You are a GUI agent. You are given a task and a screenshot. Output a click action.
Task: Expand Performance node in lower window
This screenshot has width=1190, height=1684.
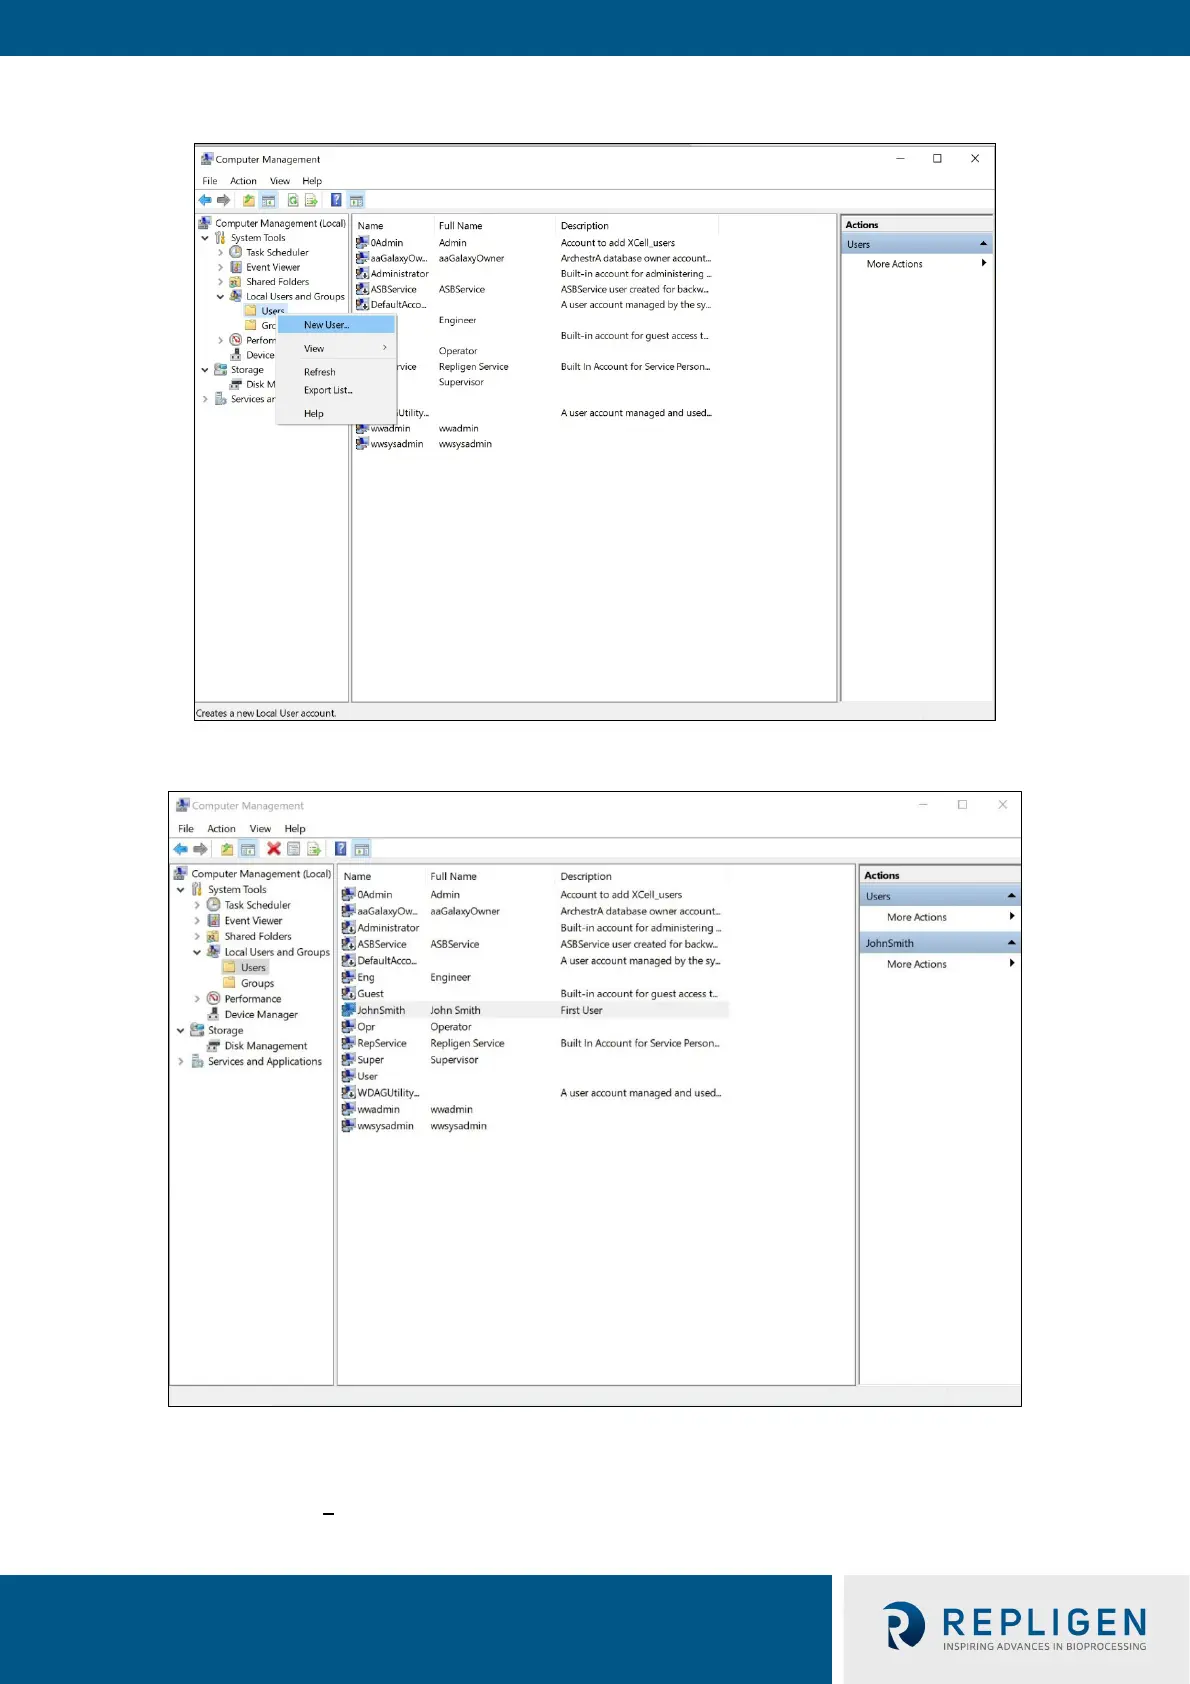coord(197,999)
